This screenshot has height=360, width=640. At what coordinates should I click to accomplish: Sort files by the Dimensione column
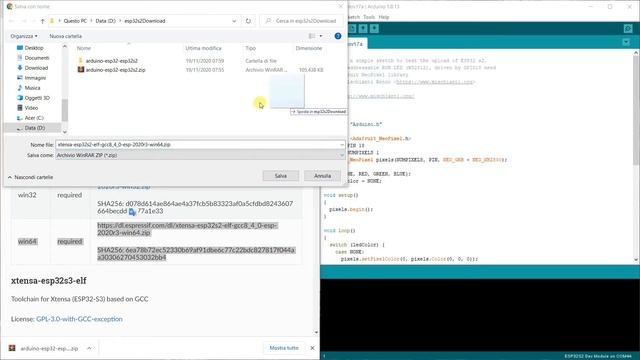click(309, 48)
